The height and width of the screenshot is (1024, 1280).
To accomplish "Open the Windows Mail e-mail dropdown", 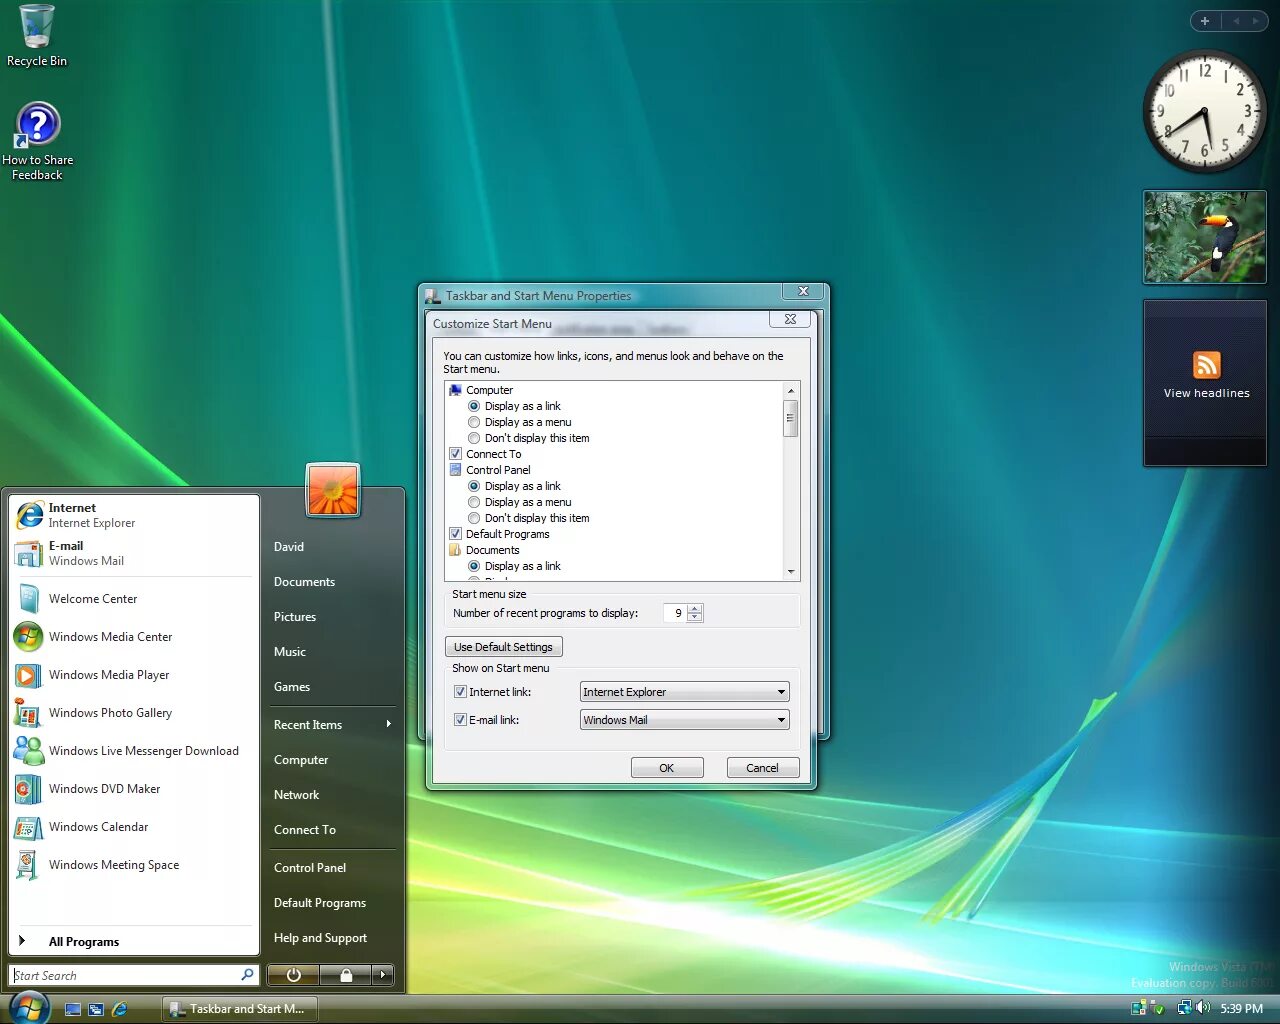I will 685,720.
